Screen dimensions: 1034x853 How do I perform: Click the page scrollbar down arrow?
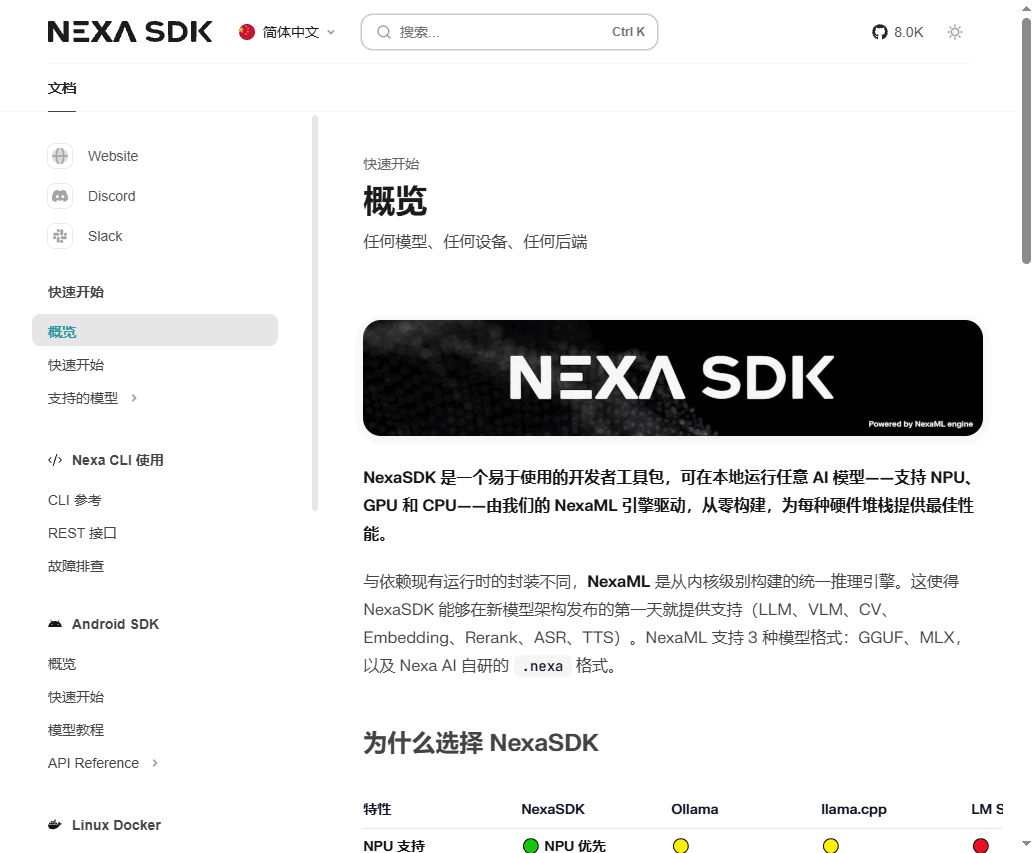pyautogui.click(x=1026, y=843)
